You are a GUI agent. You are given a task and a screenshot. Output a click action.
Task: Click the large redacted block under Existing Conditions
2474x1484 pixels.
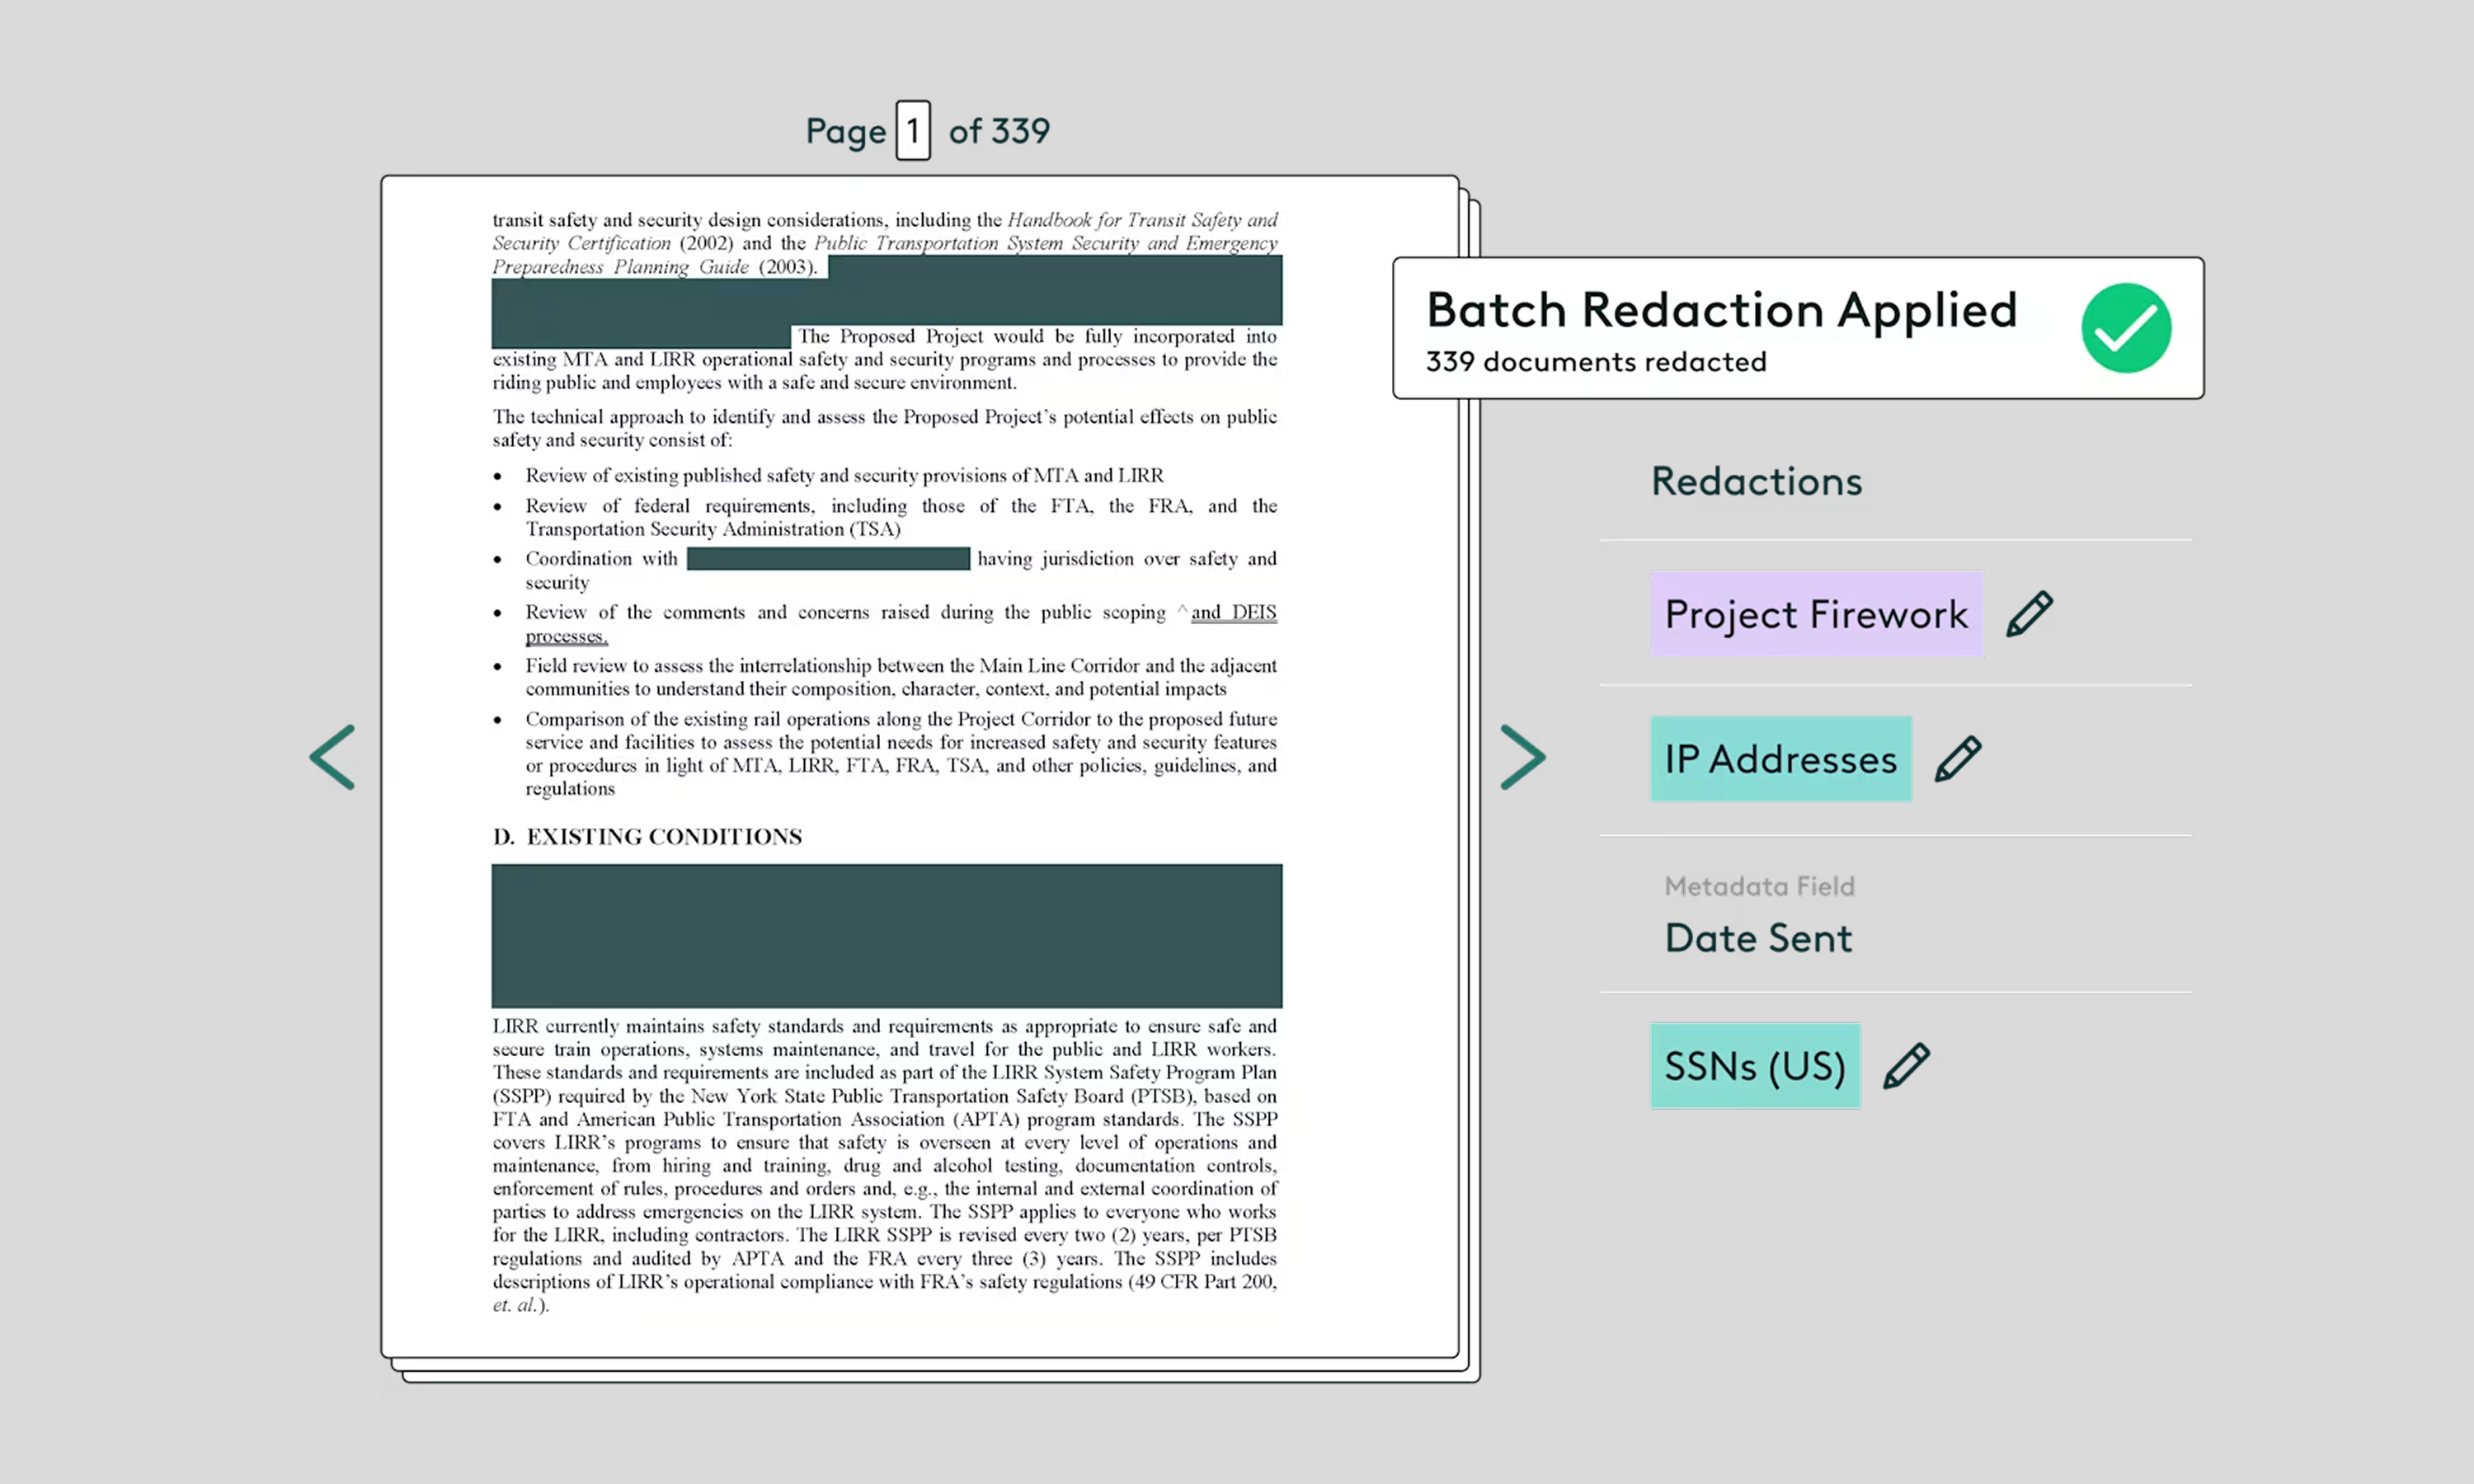pyautogui.click(x=886, y=935)
